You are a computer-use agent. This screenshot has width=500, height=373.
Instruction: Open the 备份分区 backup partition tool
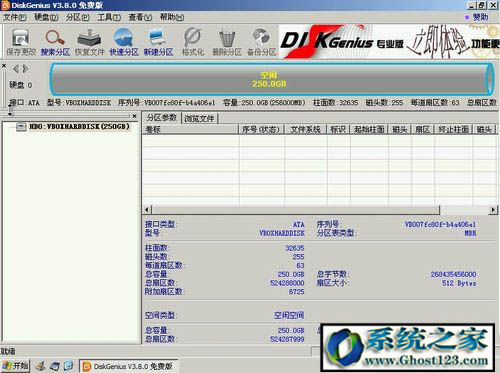click(262, 42)
